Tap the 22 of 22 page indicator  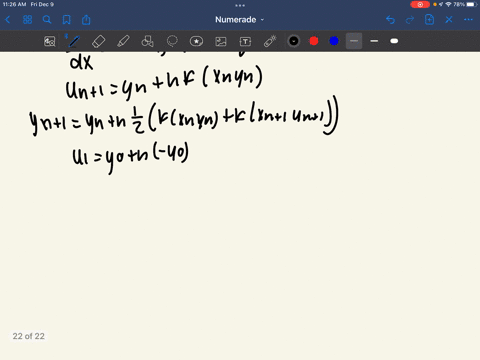click(x=29, y=336)
